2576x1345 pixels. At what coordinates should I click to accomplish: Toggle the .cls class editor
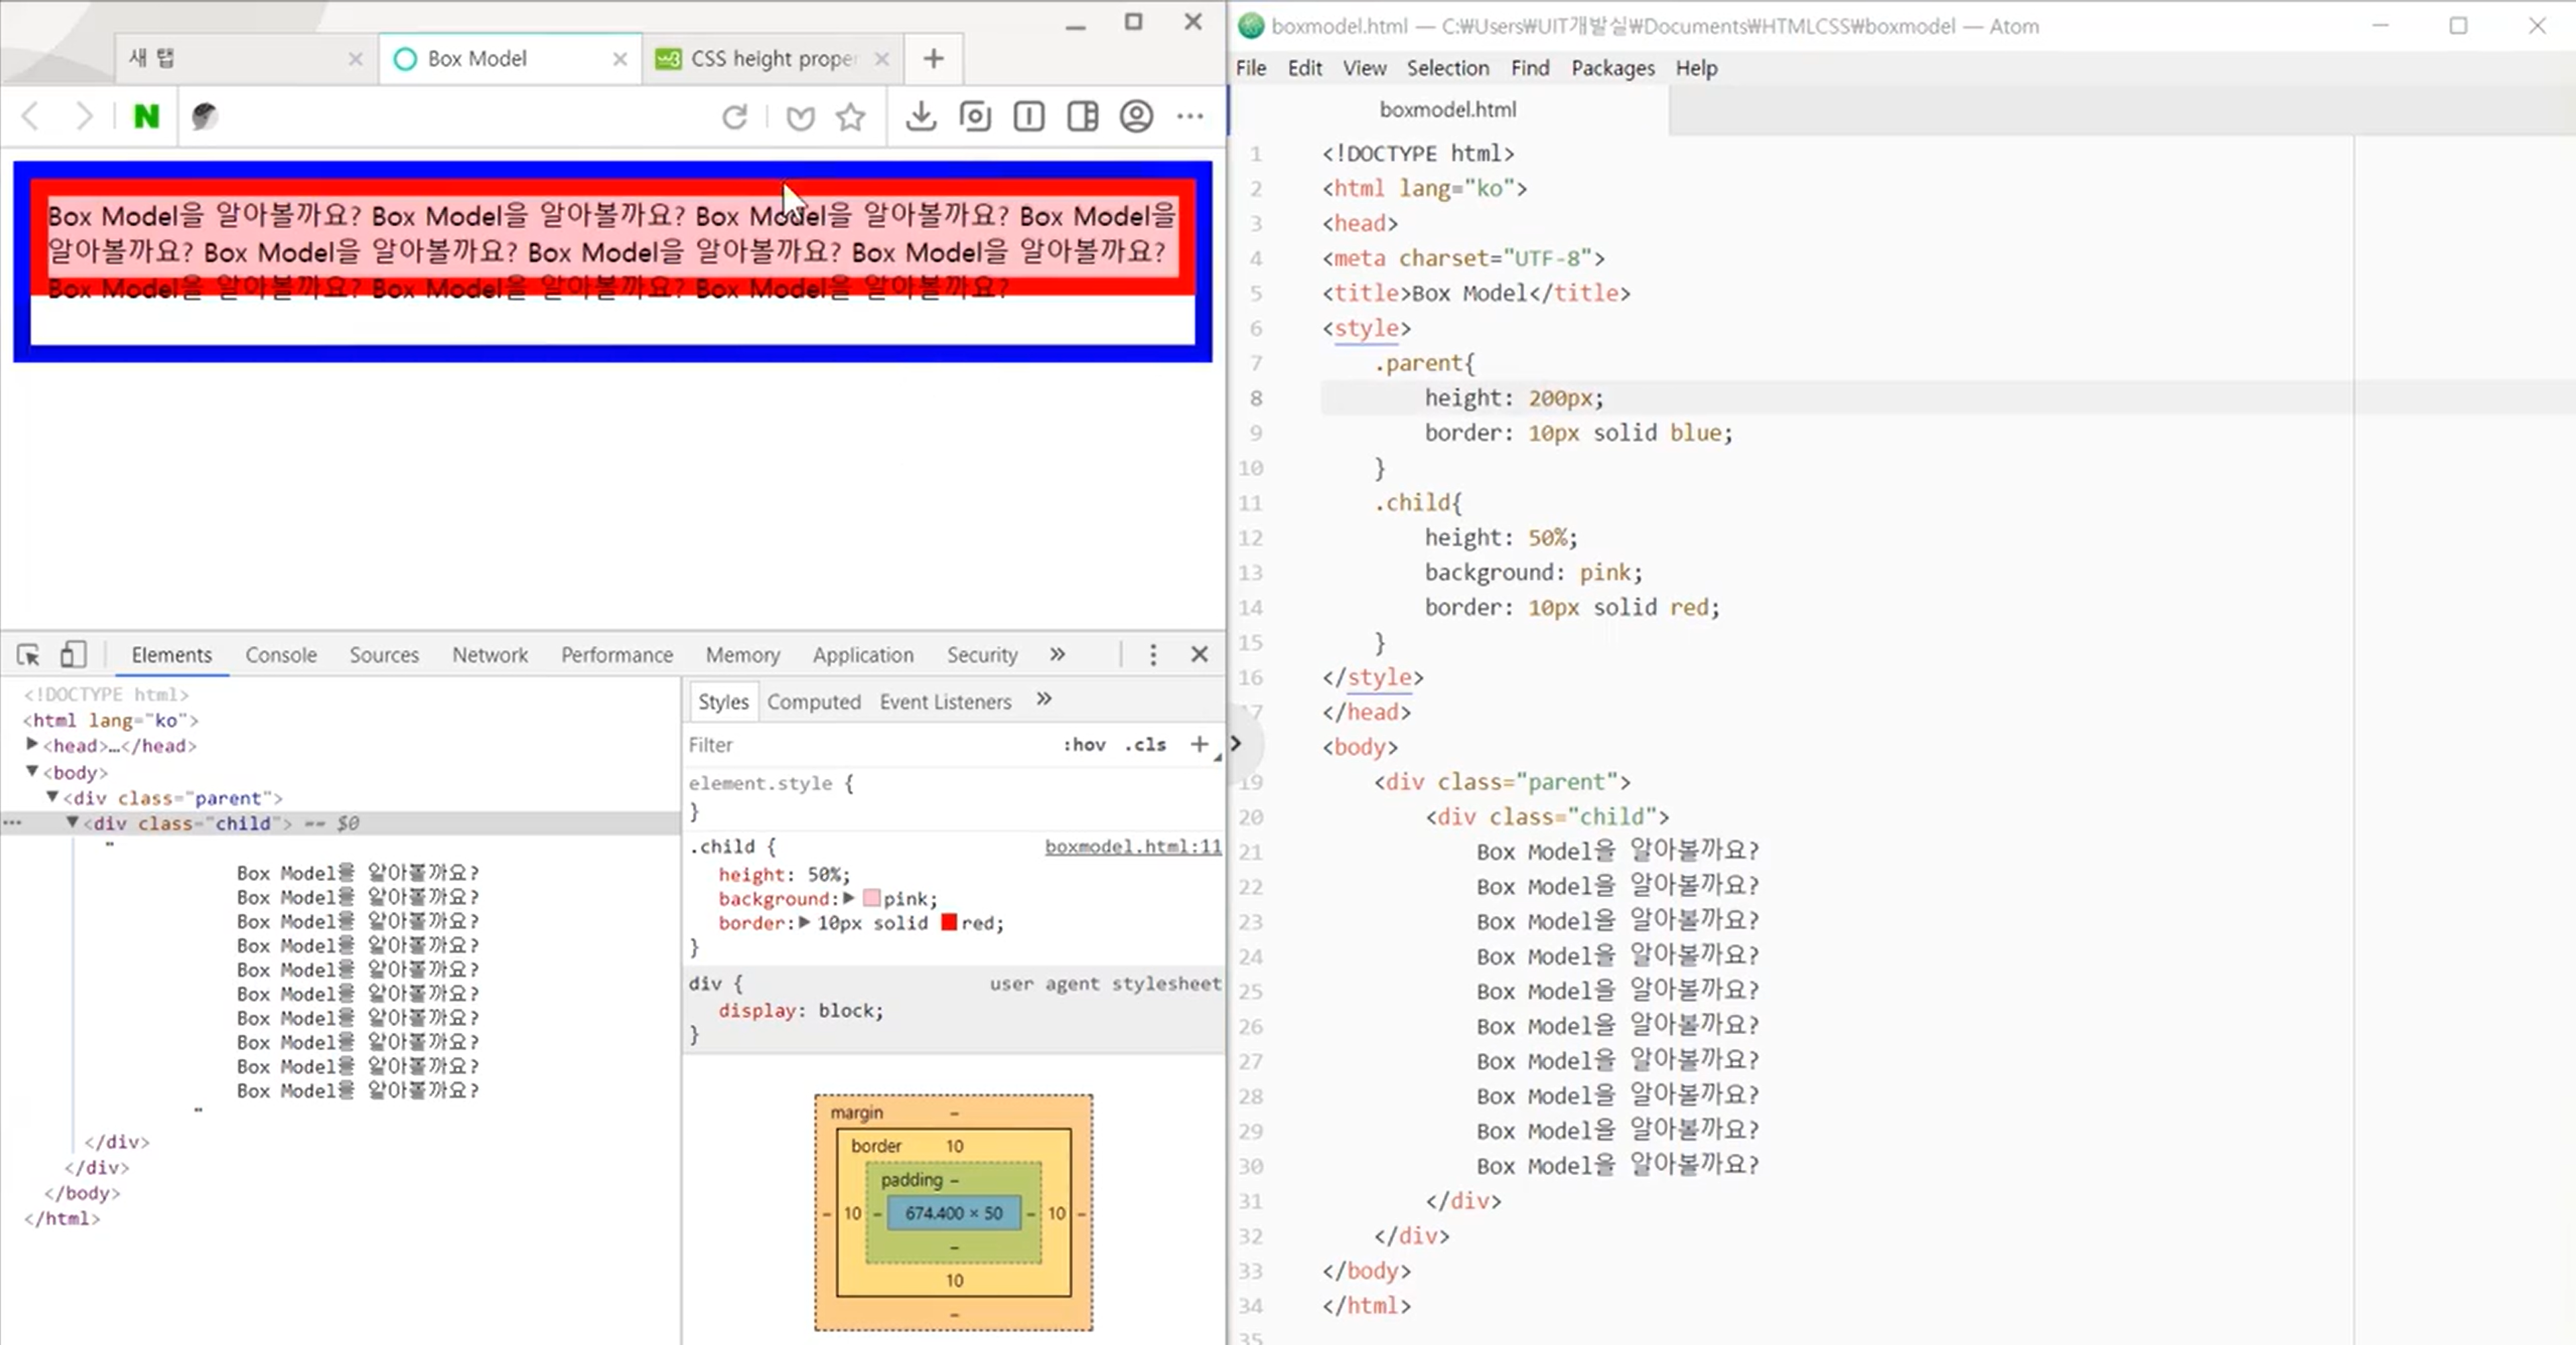click(1145, 745)
